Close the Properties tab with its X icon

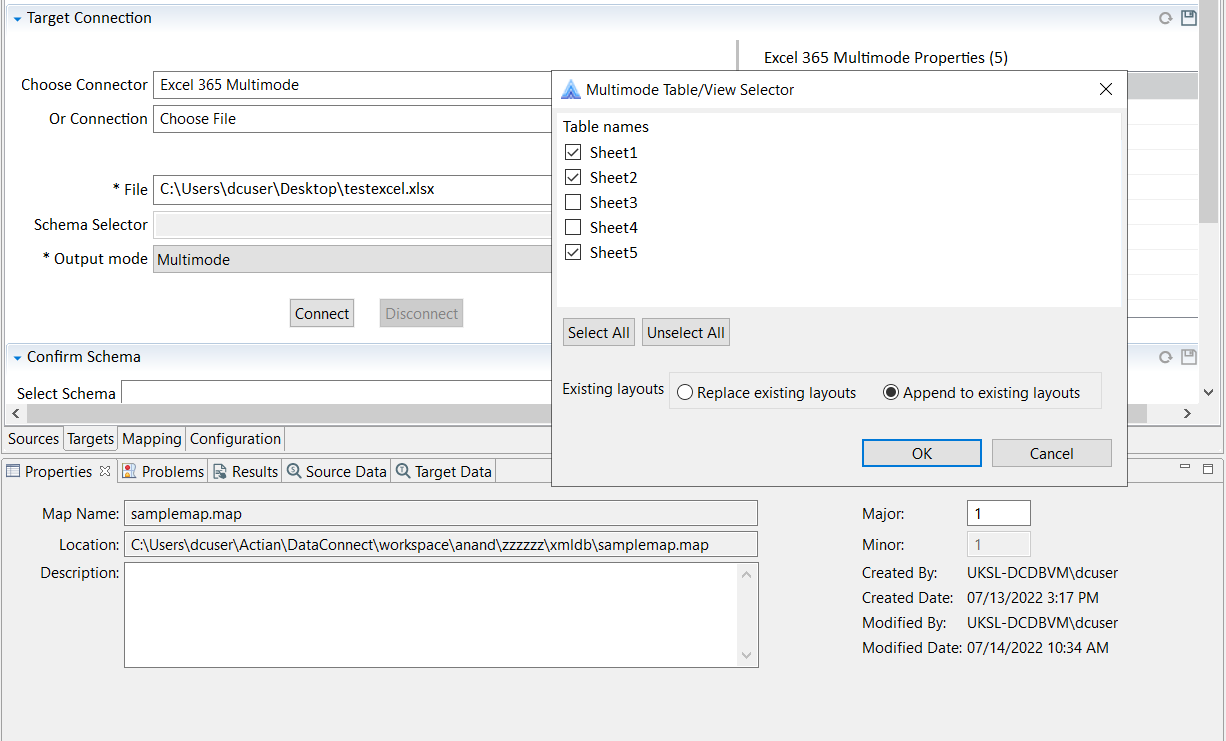click(105, 471)
